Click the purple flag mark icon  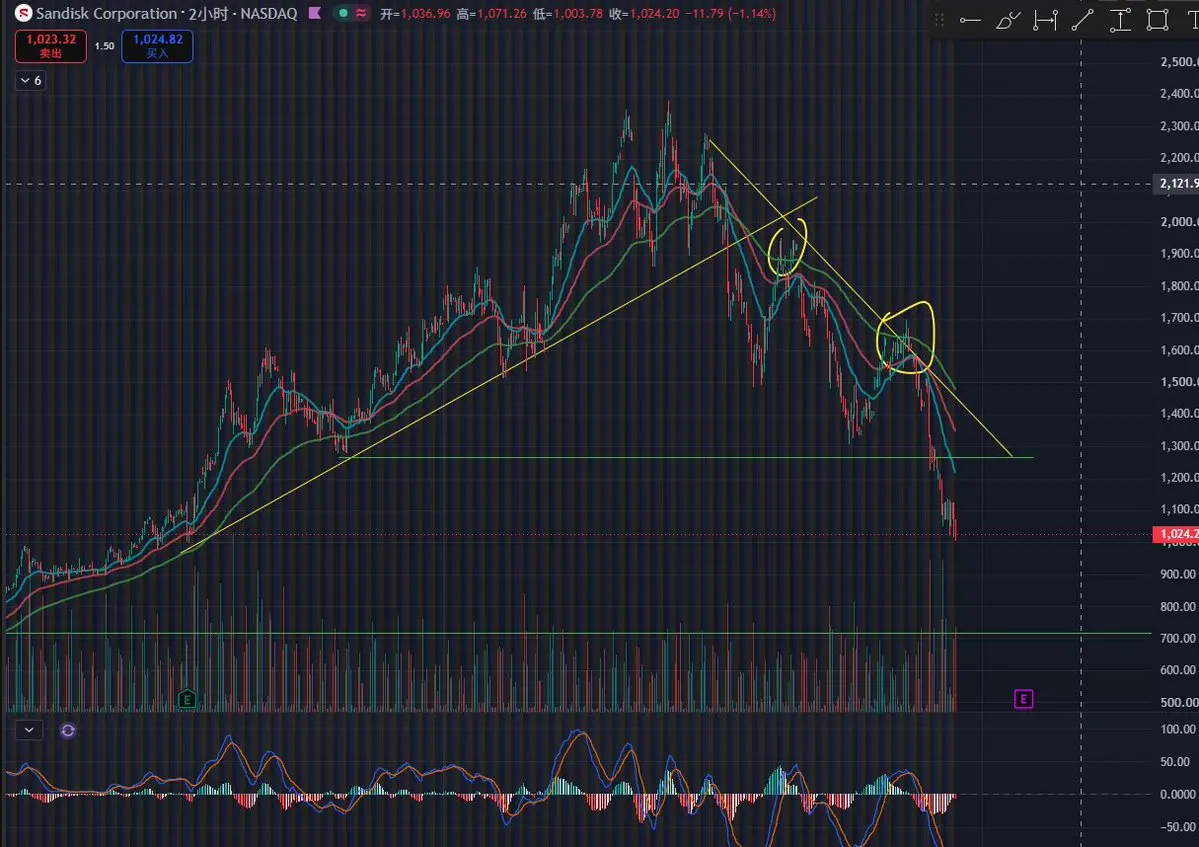[x=314, y=13]
